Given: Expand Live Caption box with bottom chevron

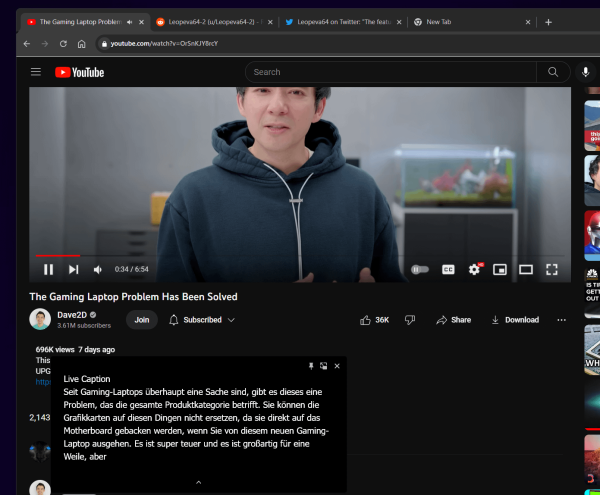Looking at the screenshot, I should tap(198, 482).
